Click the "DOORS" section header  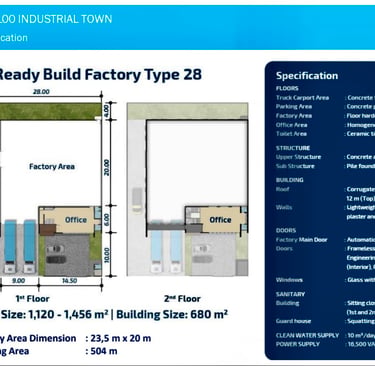(286, 230)
